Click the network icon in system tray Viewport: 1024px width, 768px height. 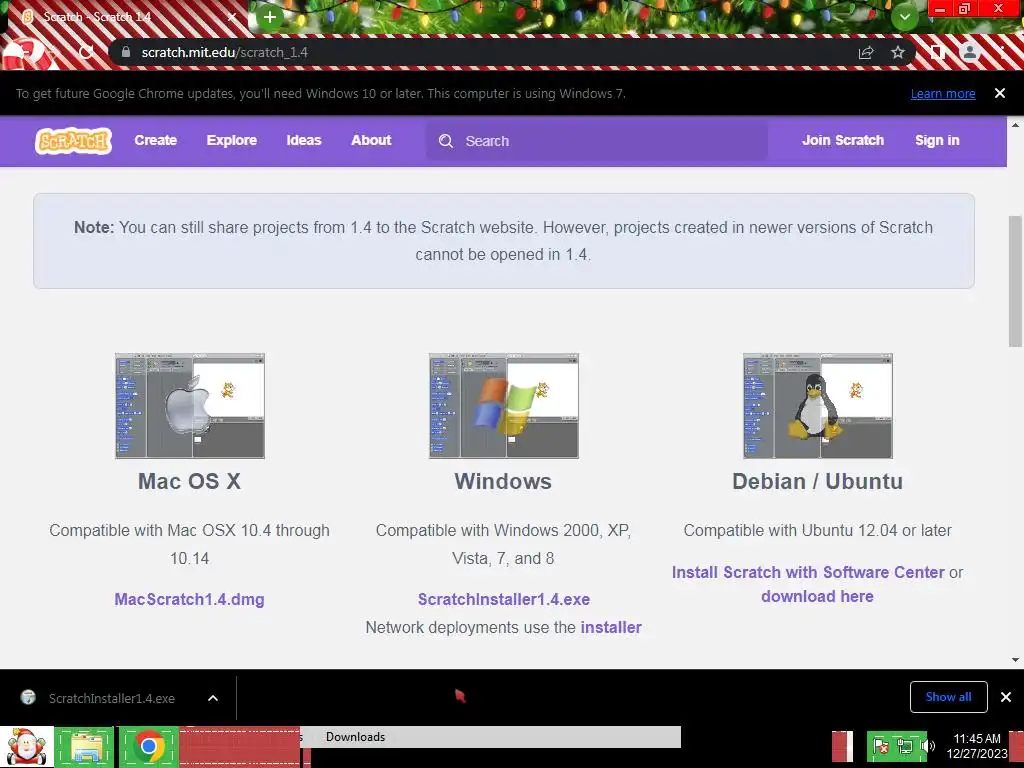click(x=905, y=746)
